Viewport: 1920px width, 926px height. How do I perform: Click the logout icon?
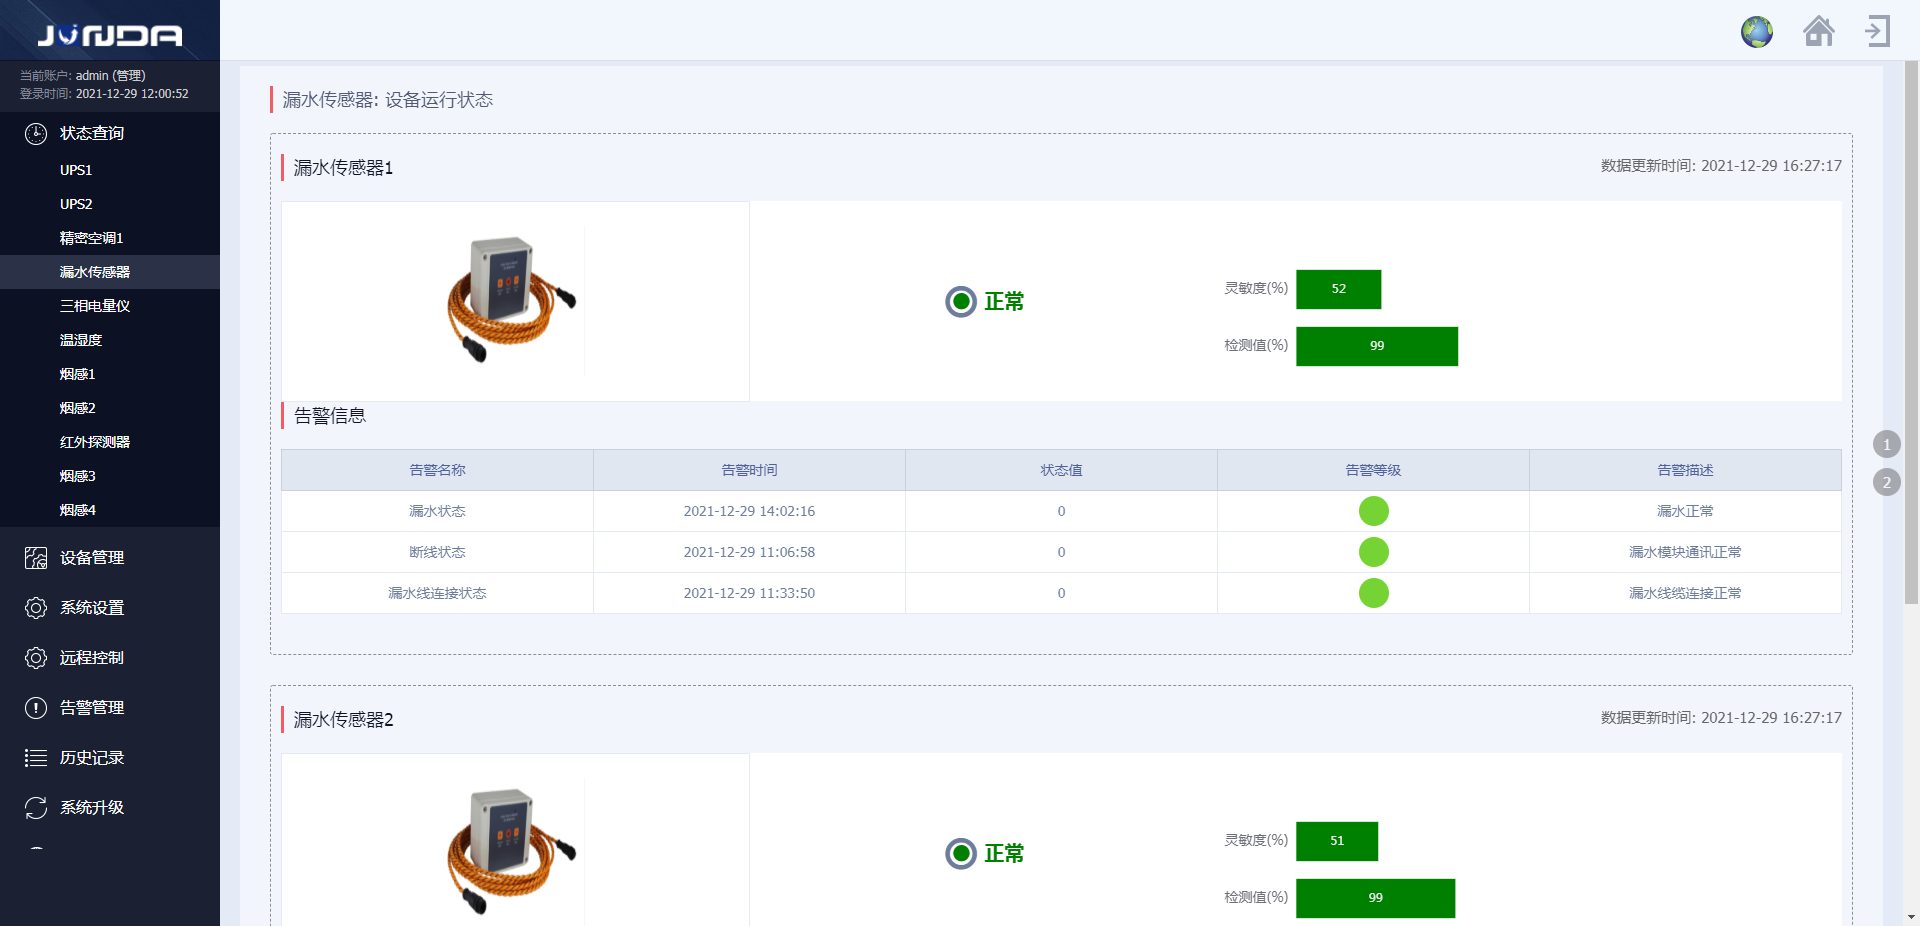[x=1877, y=32]
